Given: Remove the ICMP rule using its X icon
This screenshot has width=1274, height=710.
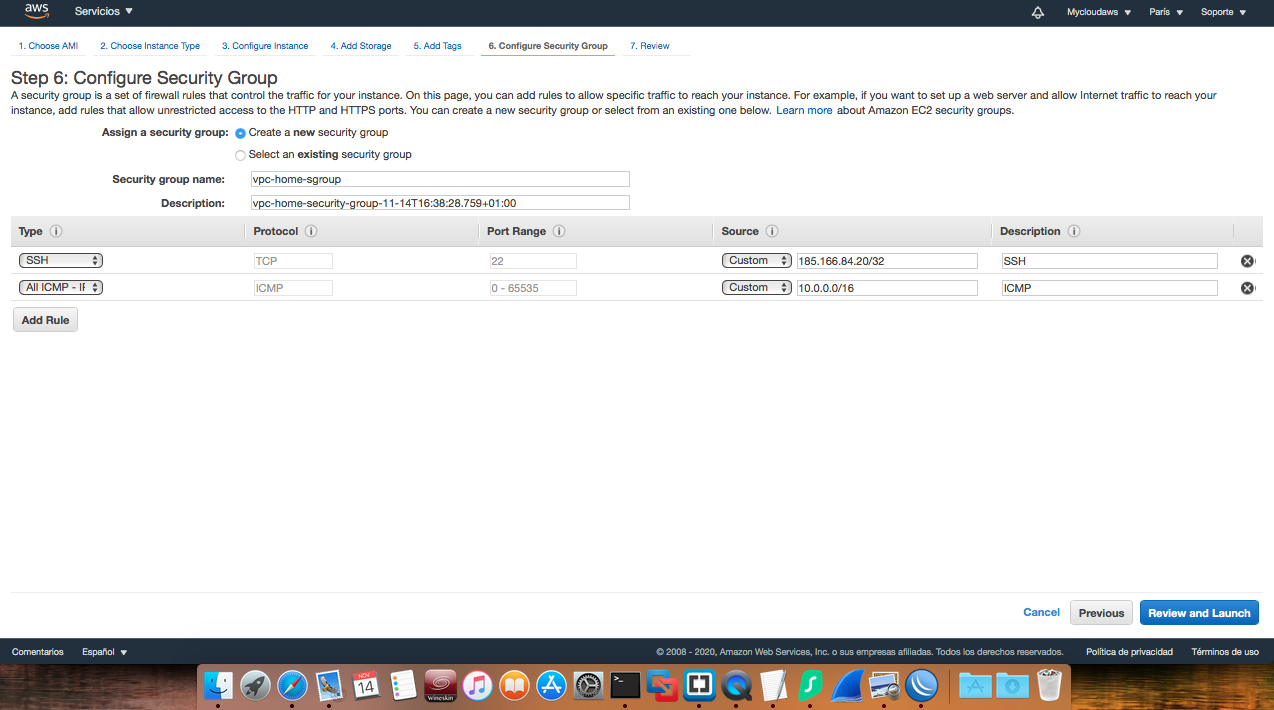Looking at the screenshot, I should point(1247,287).
